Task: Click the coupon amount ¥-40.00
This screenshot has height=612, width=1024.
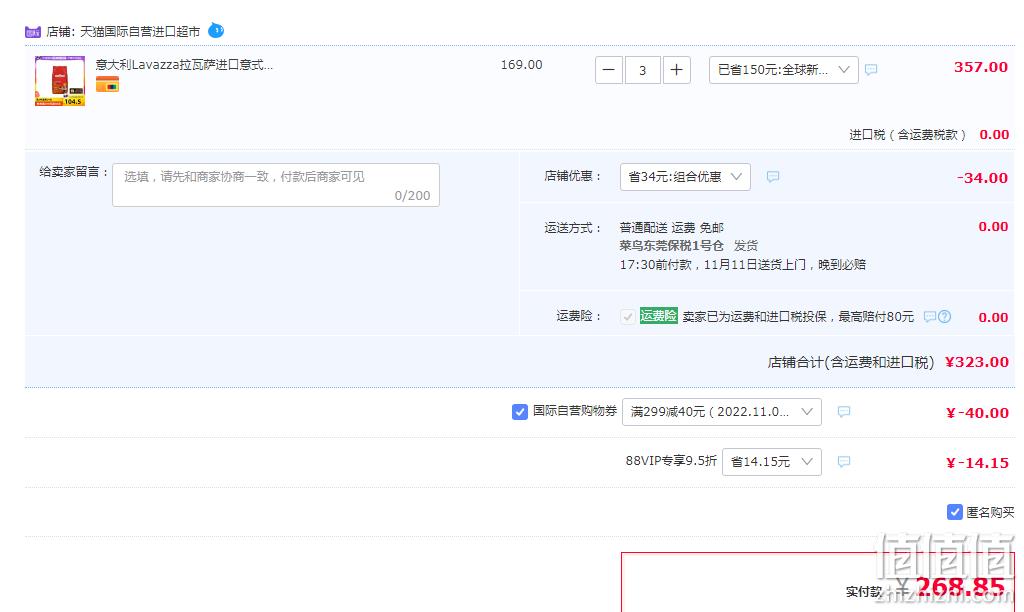Action: point(977,413)
